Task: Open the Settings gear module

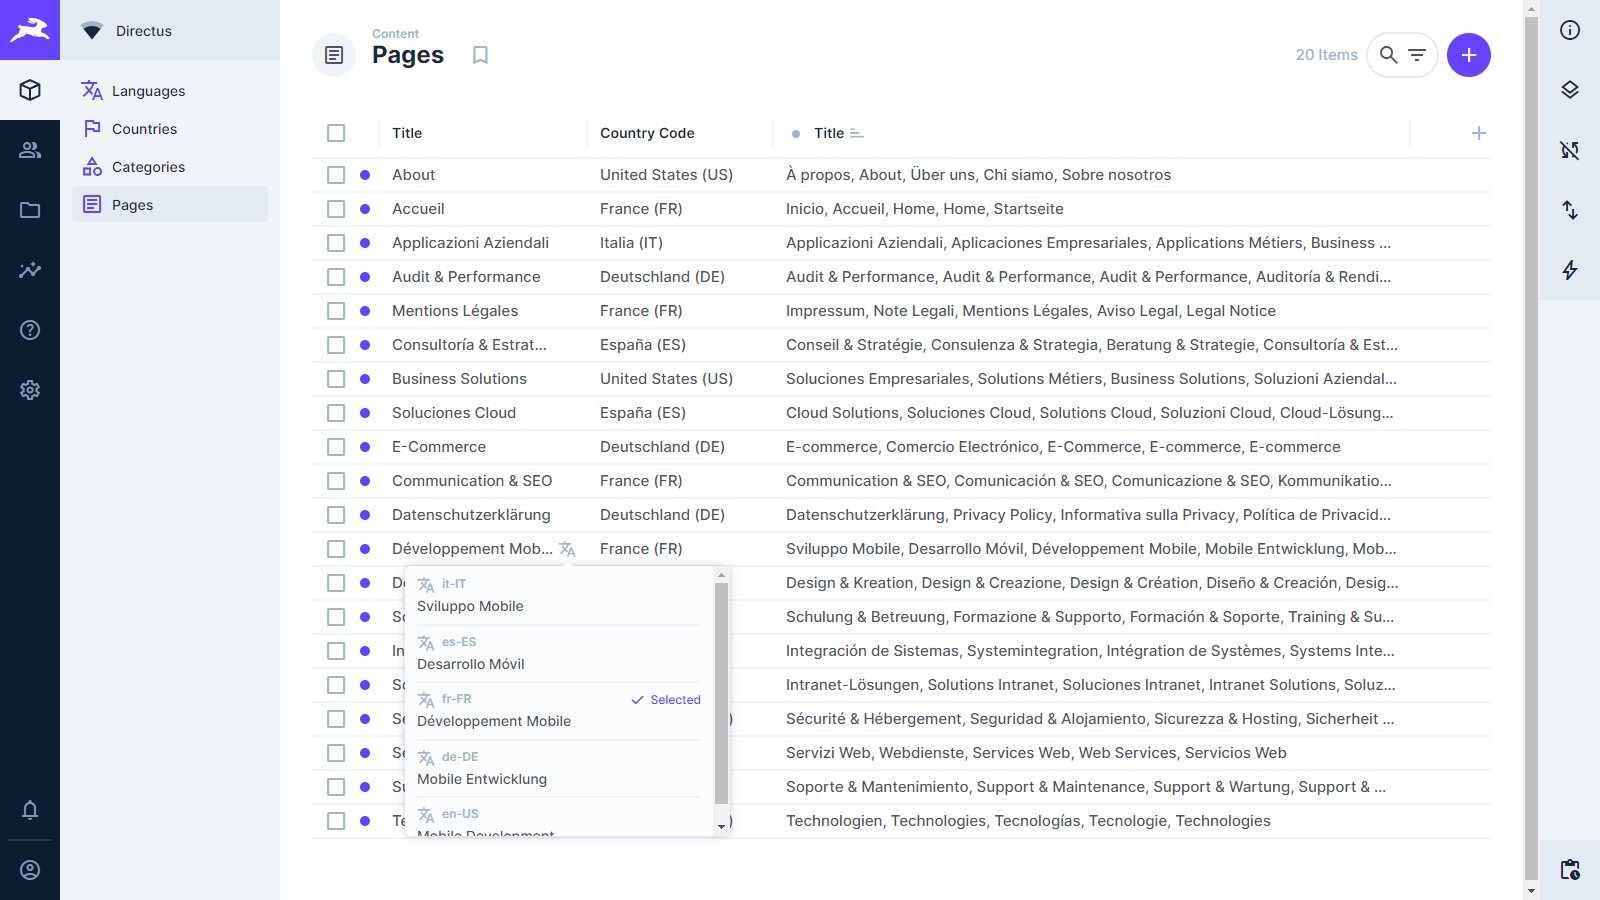Action: [x=30, y=390]
